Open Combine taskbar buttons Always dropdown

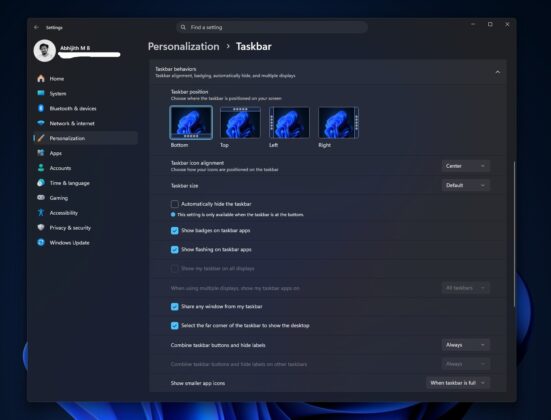(466, 345)
